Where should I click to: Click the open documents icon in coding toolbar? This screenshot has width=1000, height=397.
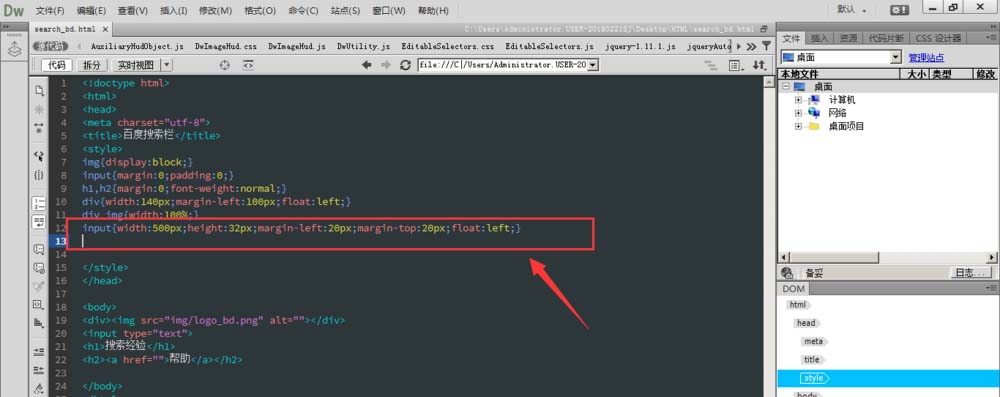[x=39, y=90]
